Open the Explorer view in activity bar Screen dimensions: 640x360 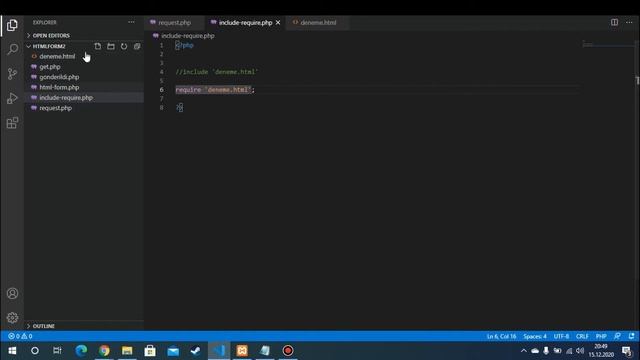12,25
